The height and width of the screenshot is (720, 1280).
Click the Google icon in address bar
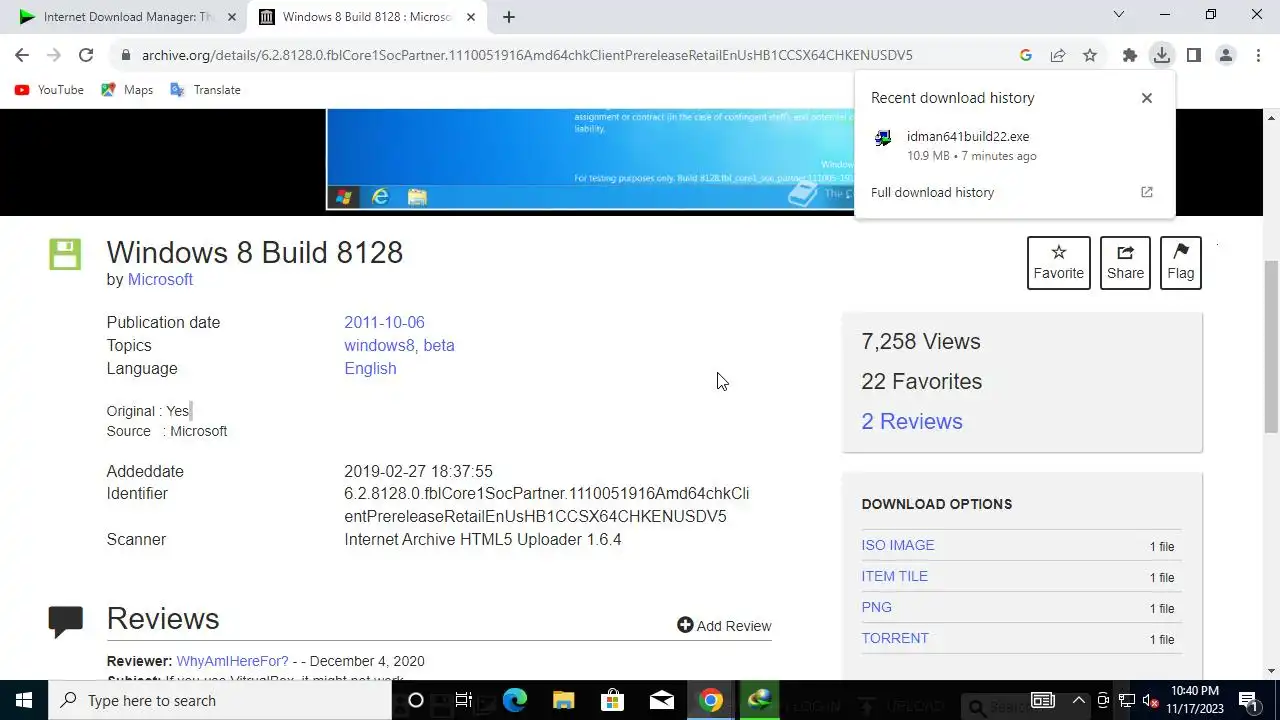1026,55
